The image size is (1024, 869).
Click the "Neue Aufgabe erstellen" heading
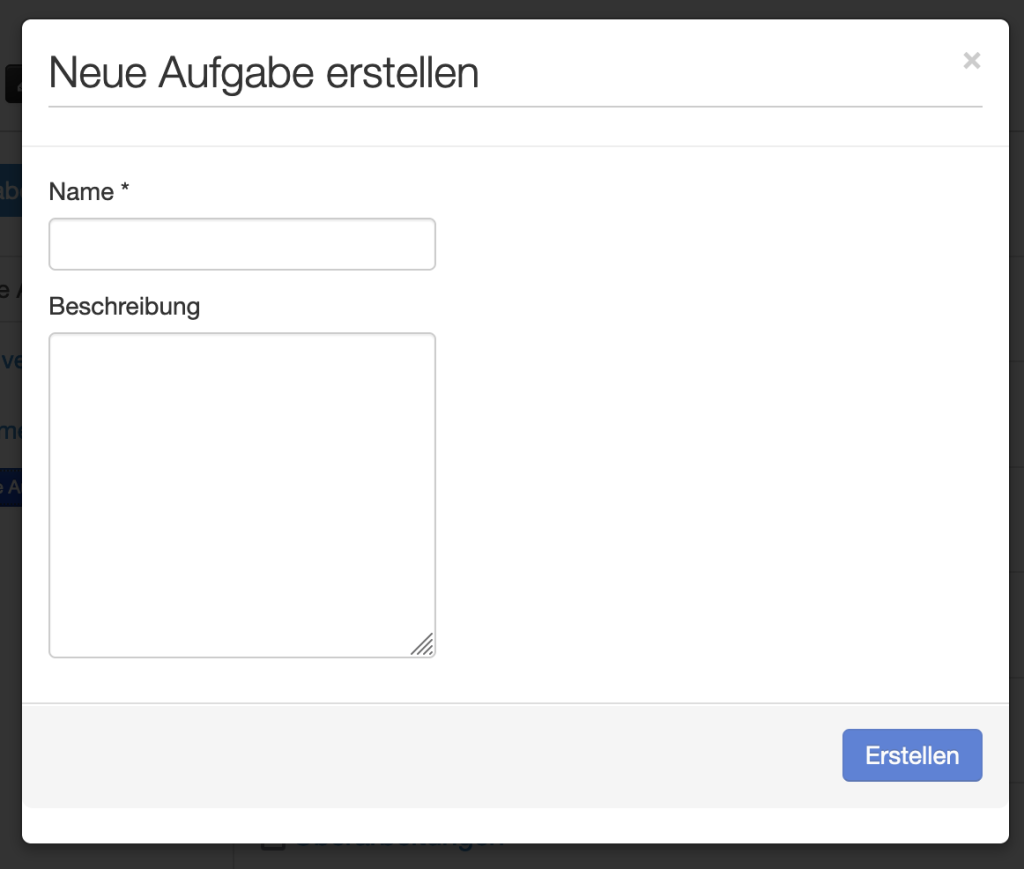click(263, 73)
